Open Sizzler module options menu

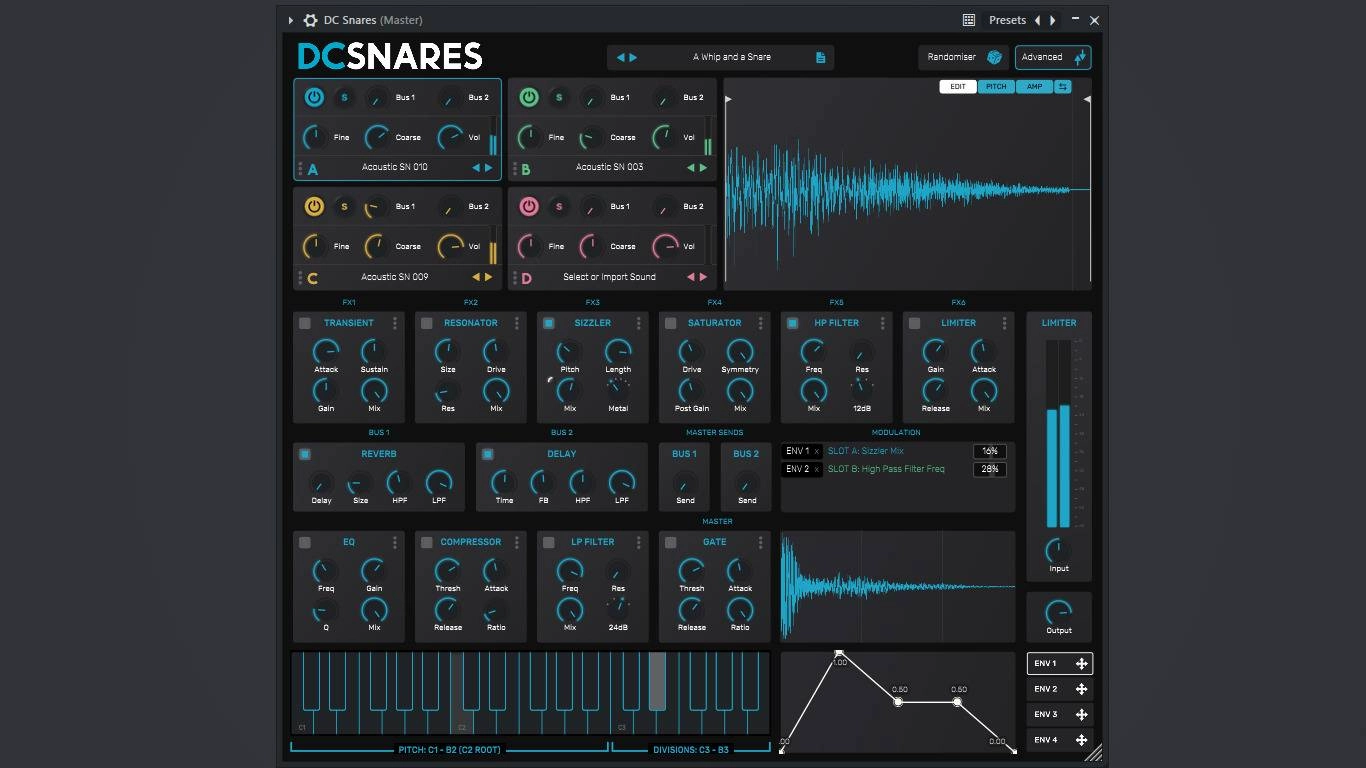639,323
